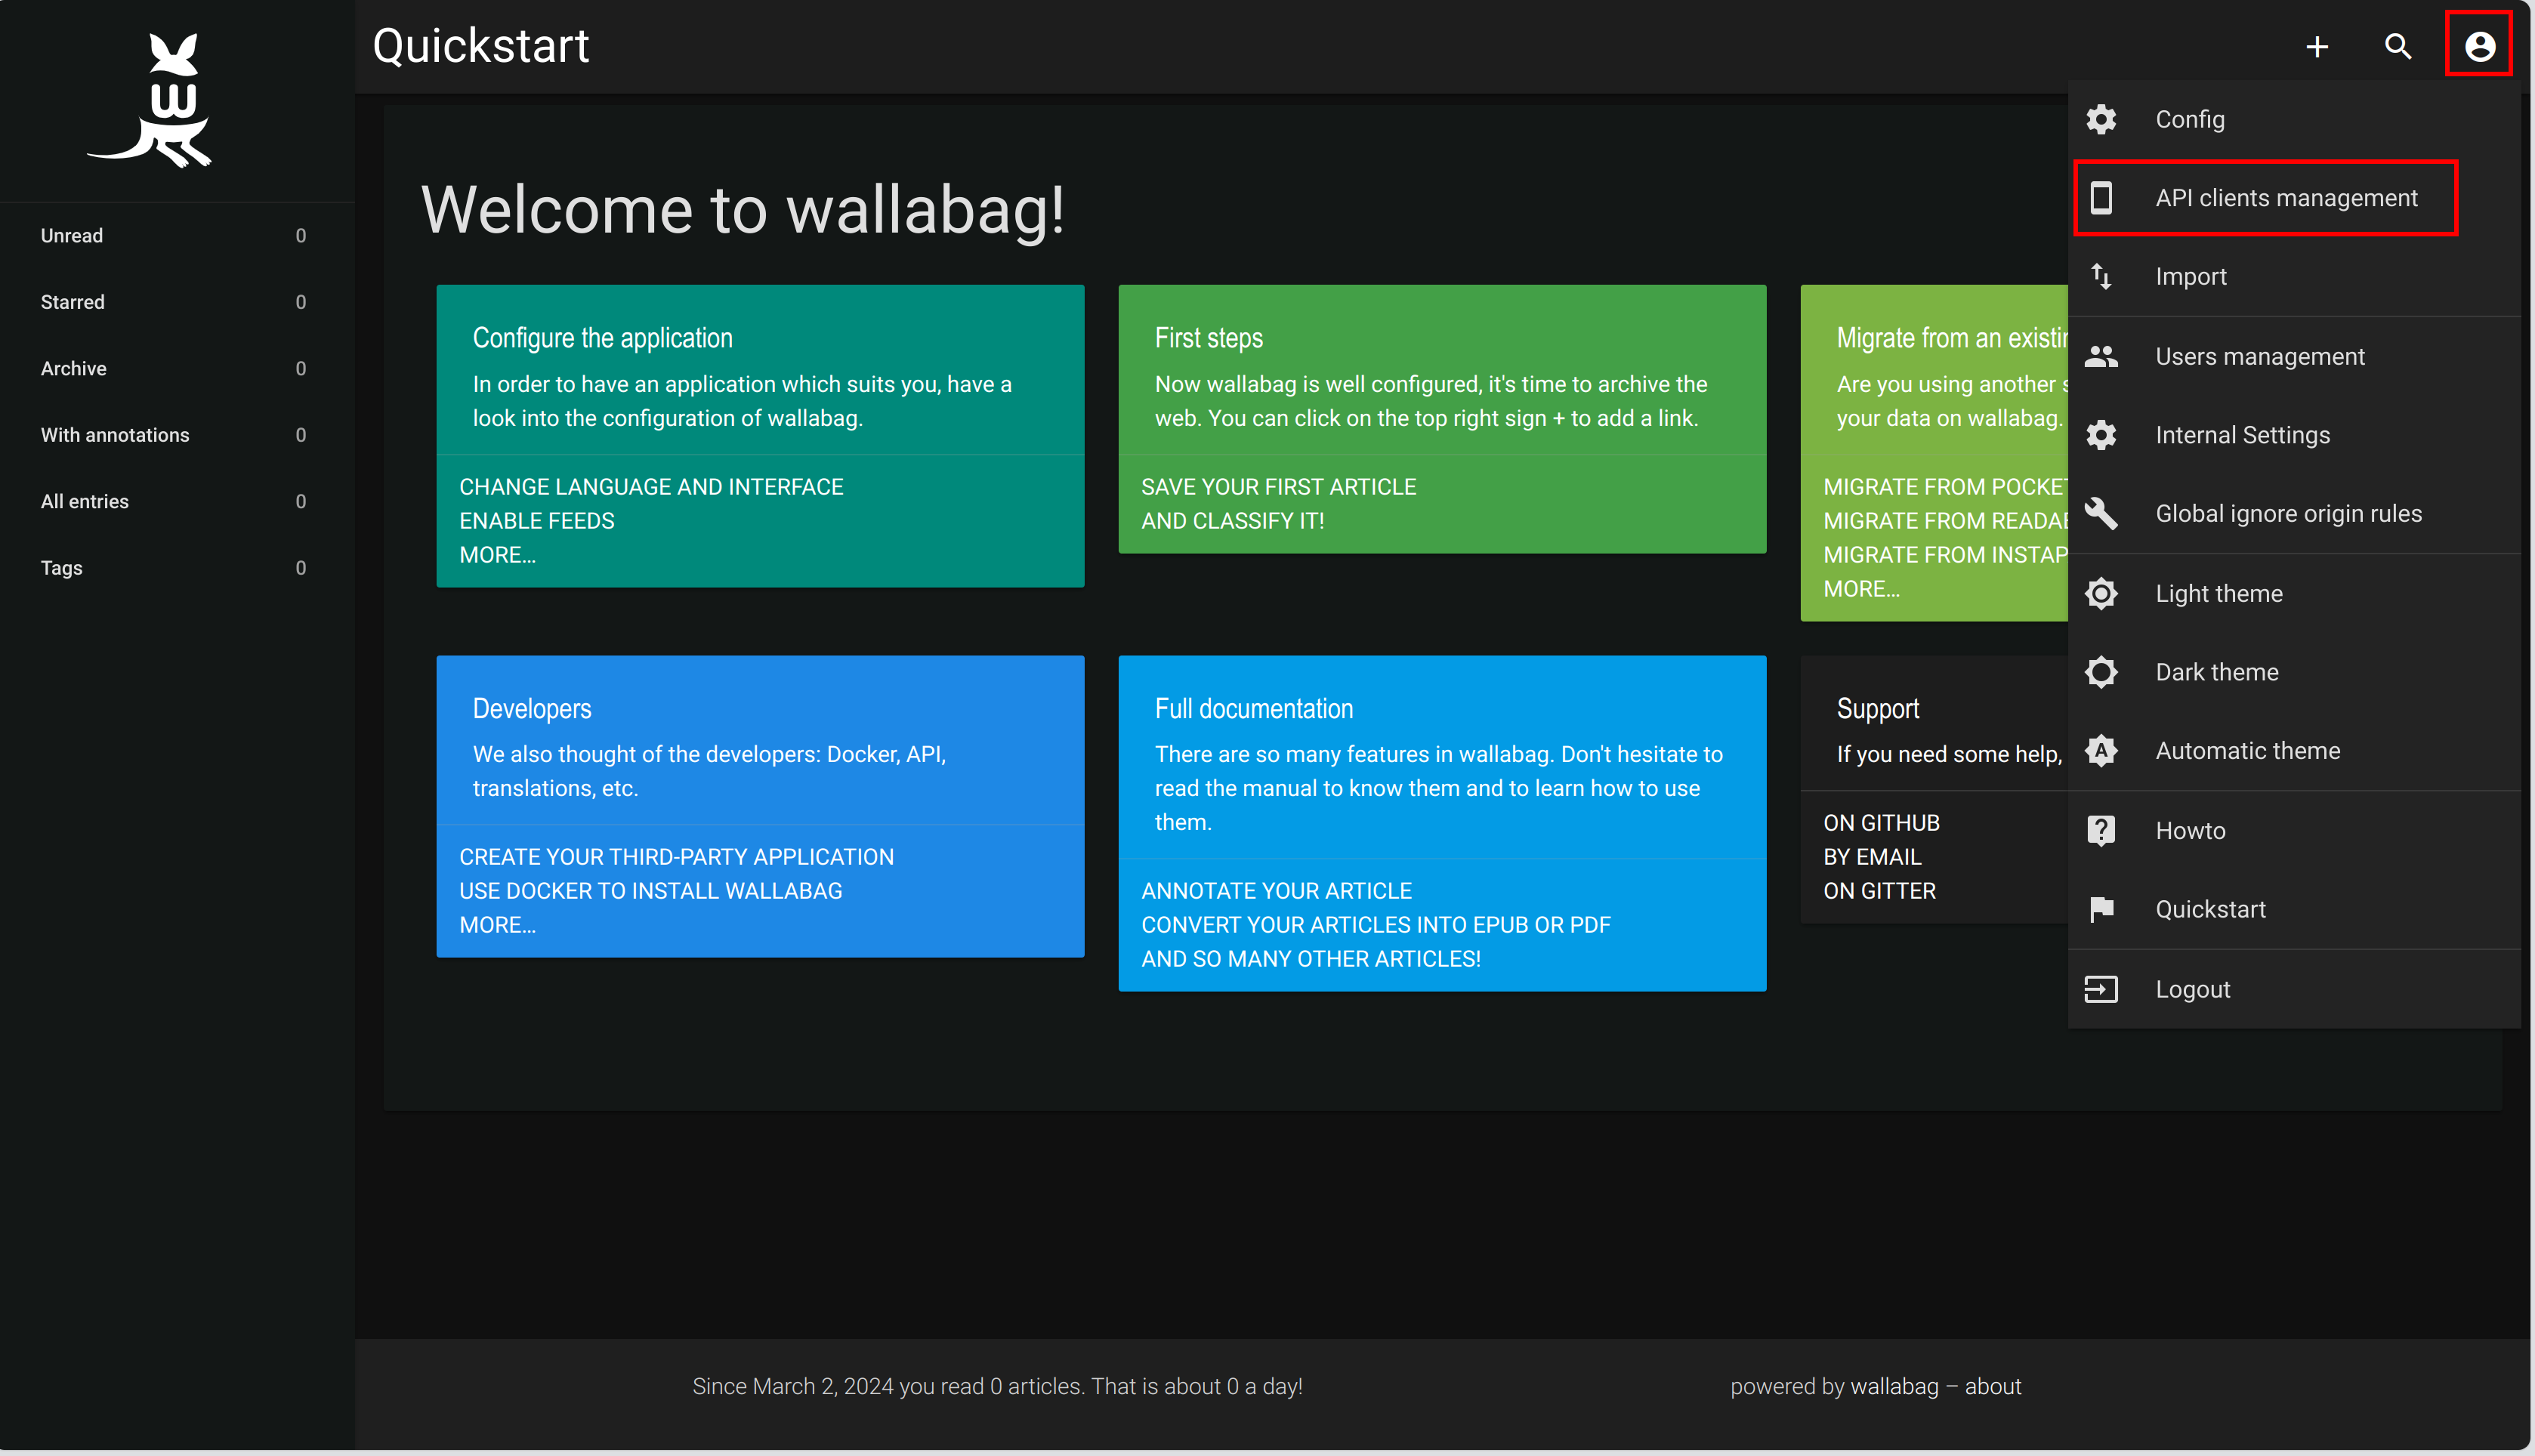Open Config from account menu
Viewport: 2535px width, 1456px height.
tap(2294, 119)
